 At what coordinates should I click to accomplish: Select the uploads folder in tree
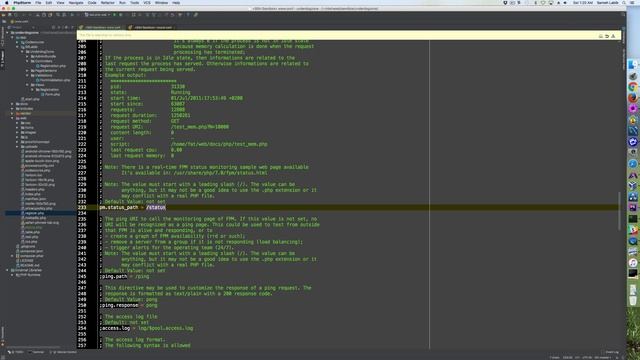point(29,147)
